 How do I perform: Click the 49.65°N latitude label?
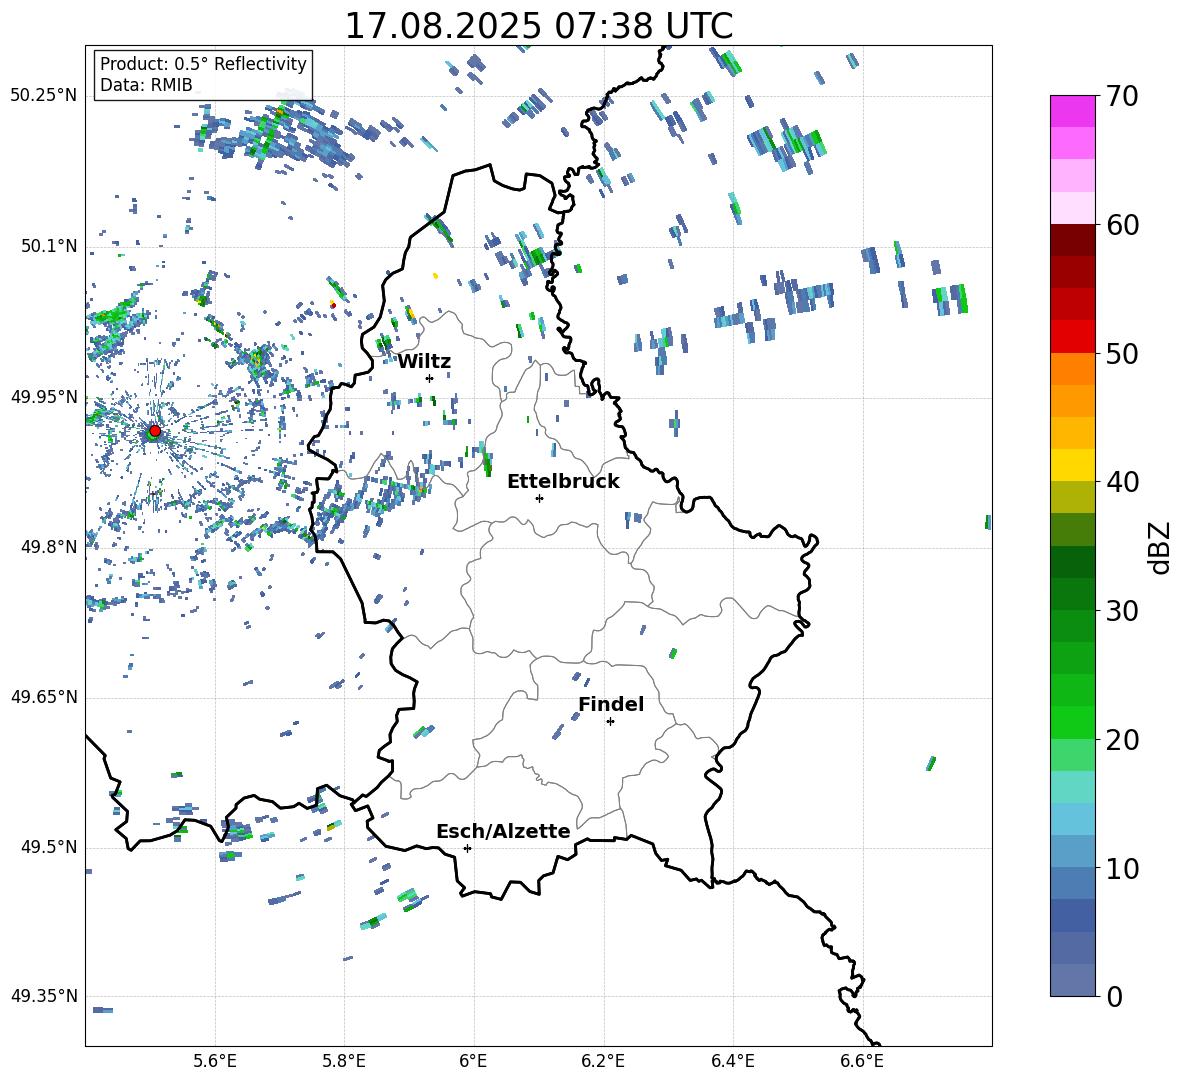[x=44, y=697]
